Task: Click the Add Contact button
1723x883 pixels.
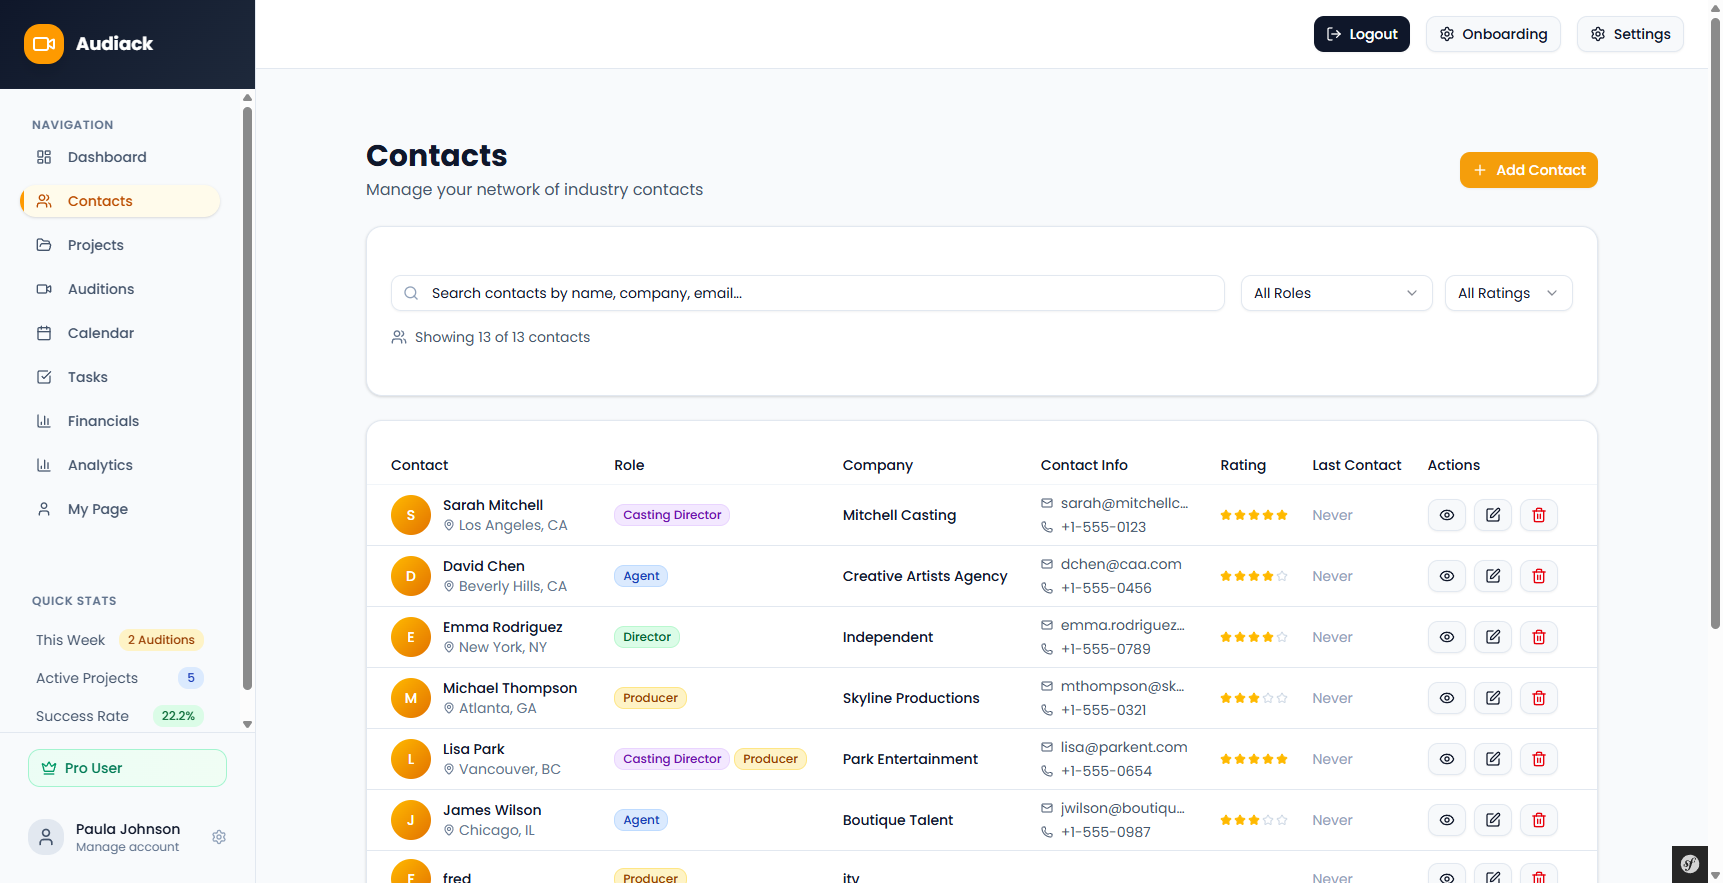Action: coord(1528,170)
